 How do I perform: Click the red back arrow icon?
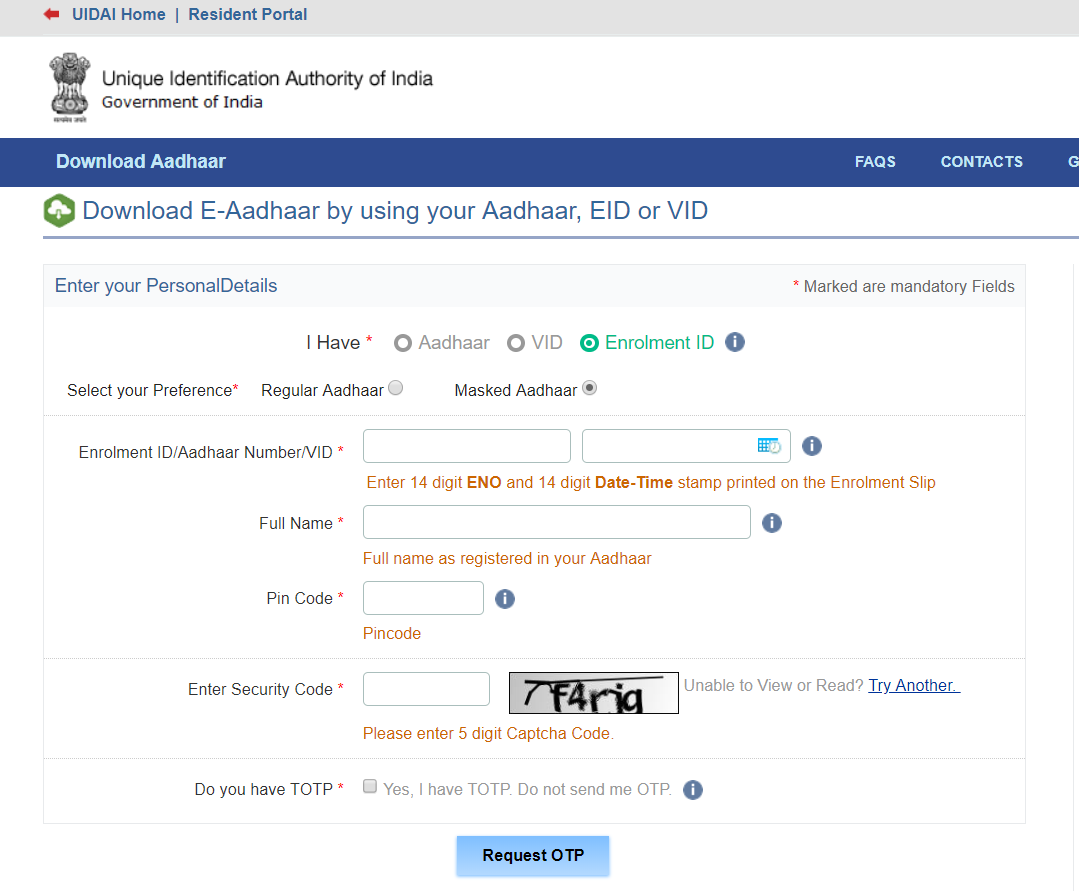click(x=51, y=14)
